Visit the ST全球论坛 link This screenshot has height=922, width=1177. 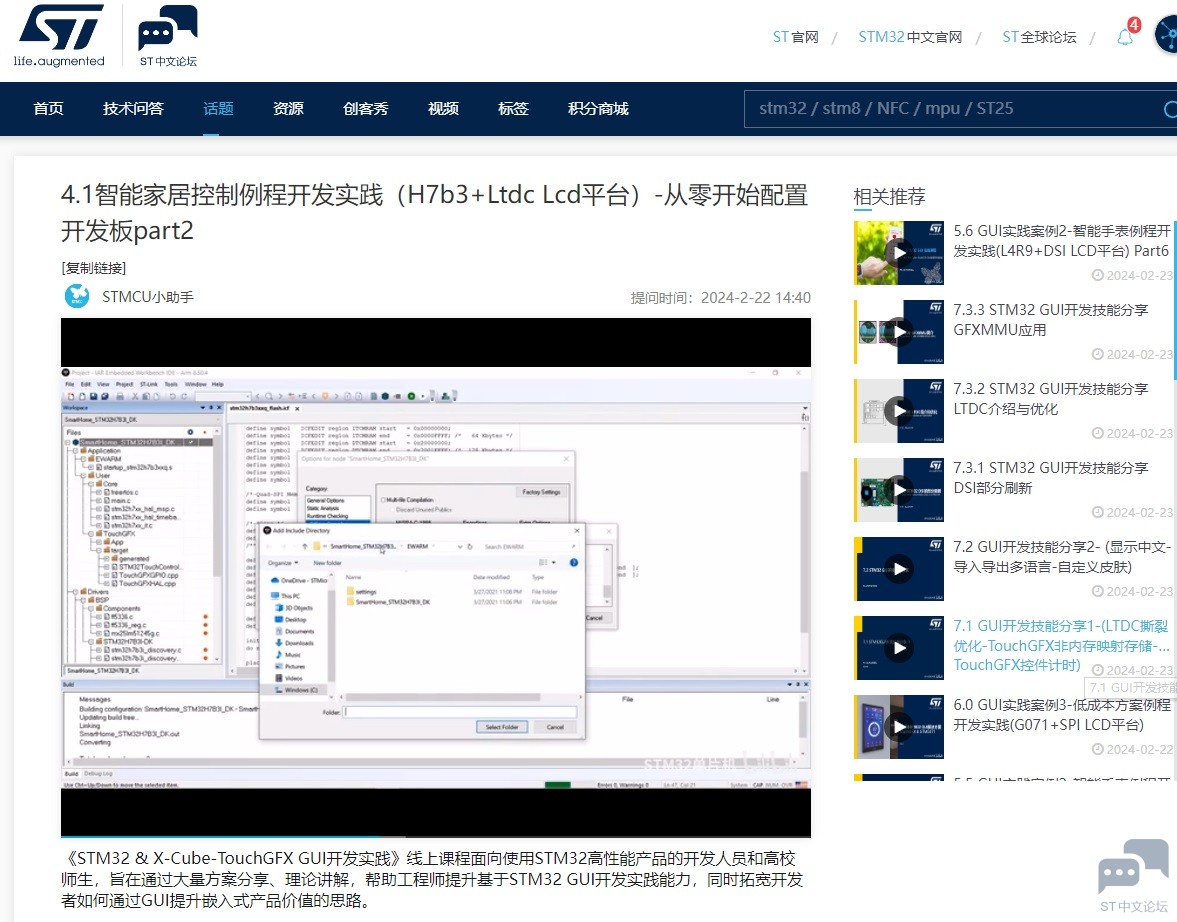tap(1040, 37)
